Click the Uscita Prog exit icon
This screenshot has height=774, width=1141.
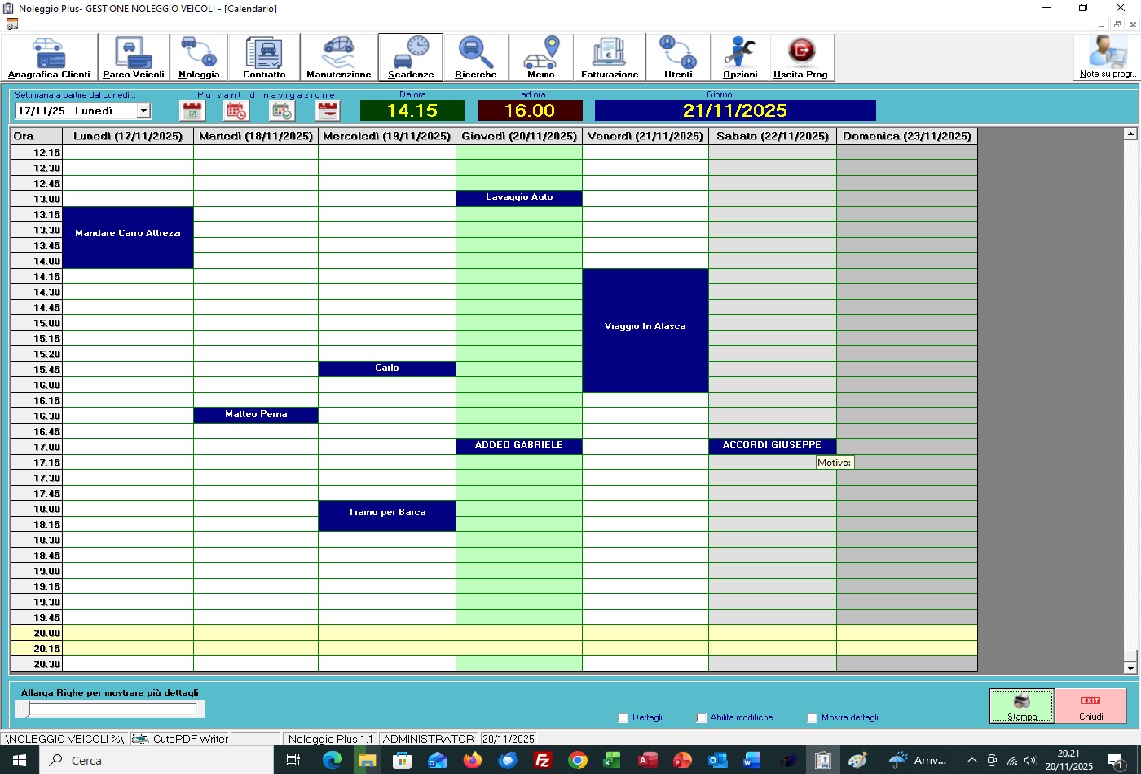coord(800,58)
